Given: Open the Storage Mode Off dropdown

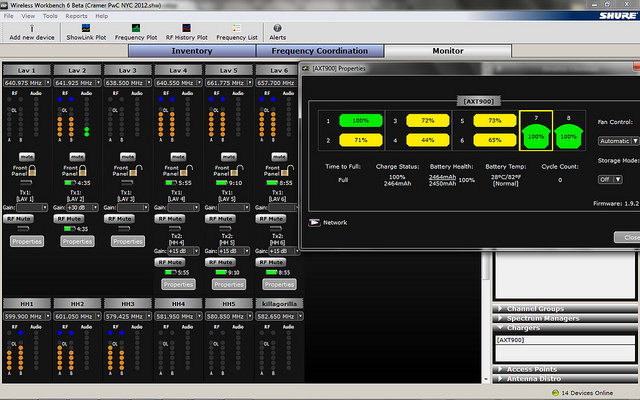Looking at the screenshot, I should 610,179.
